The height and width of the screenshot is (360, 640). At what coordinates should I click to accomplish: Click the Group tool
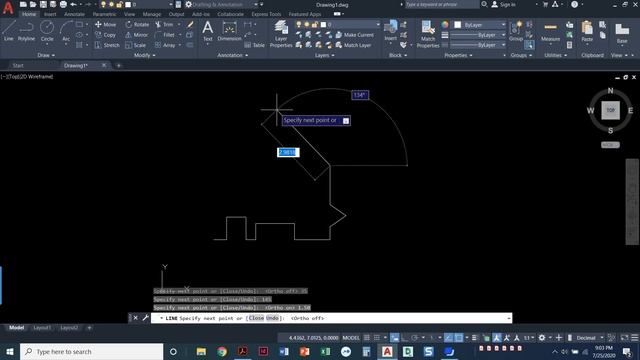click(516, 31)
